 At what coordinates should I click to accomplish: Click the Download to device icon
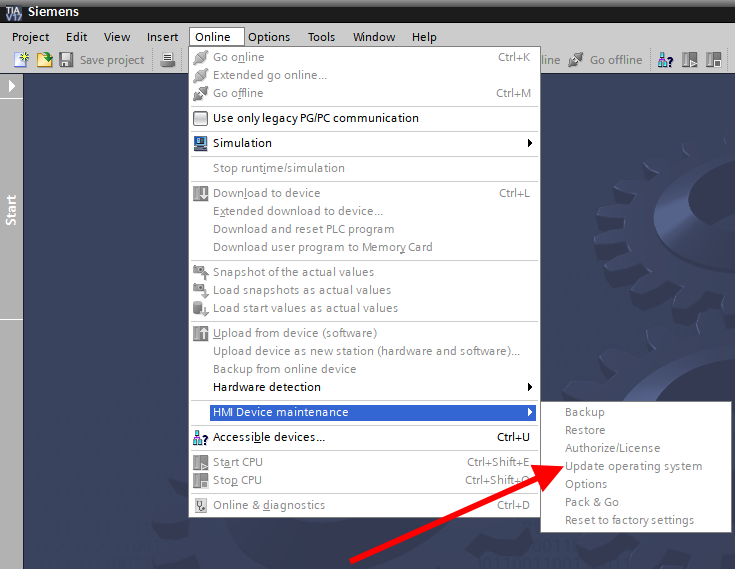click(x=201, y=193)
